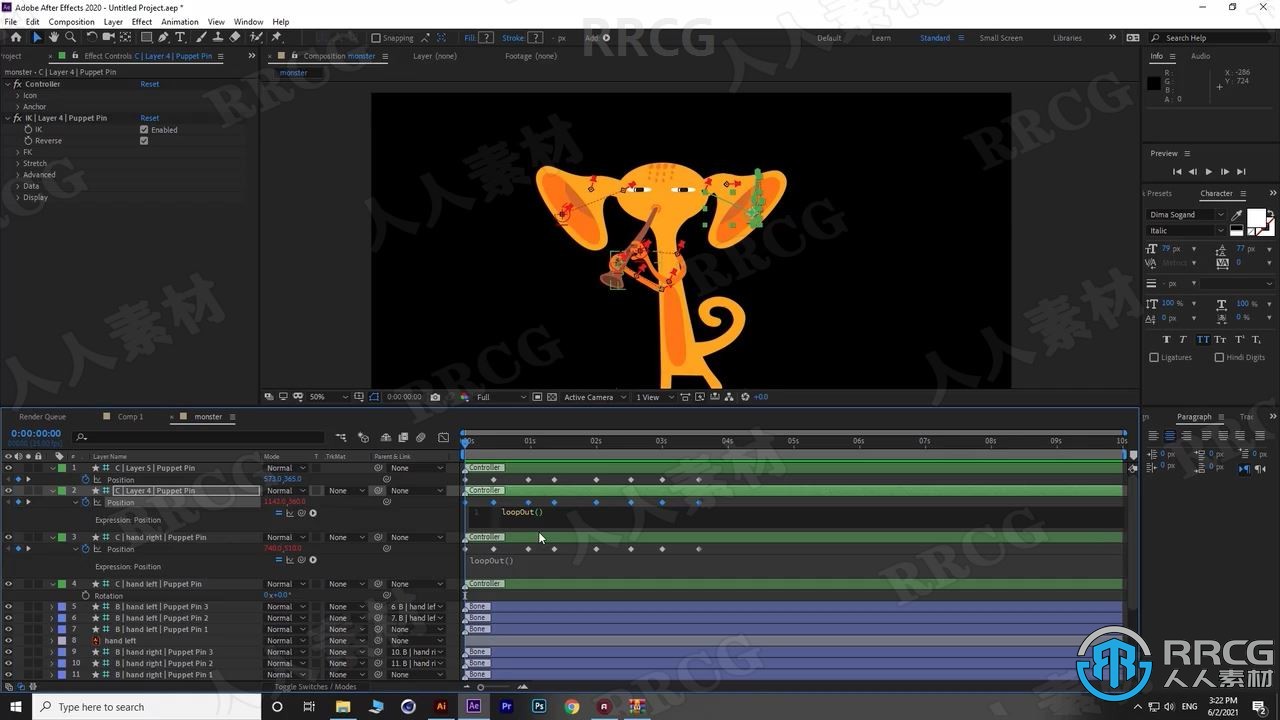Viewport: 1280px width, 720px height.
Task: Select the Small Screen workspace
Action: 1001,38
